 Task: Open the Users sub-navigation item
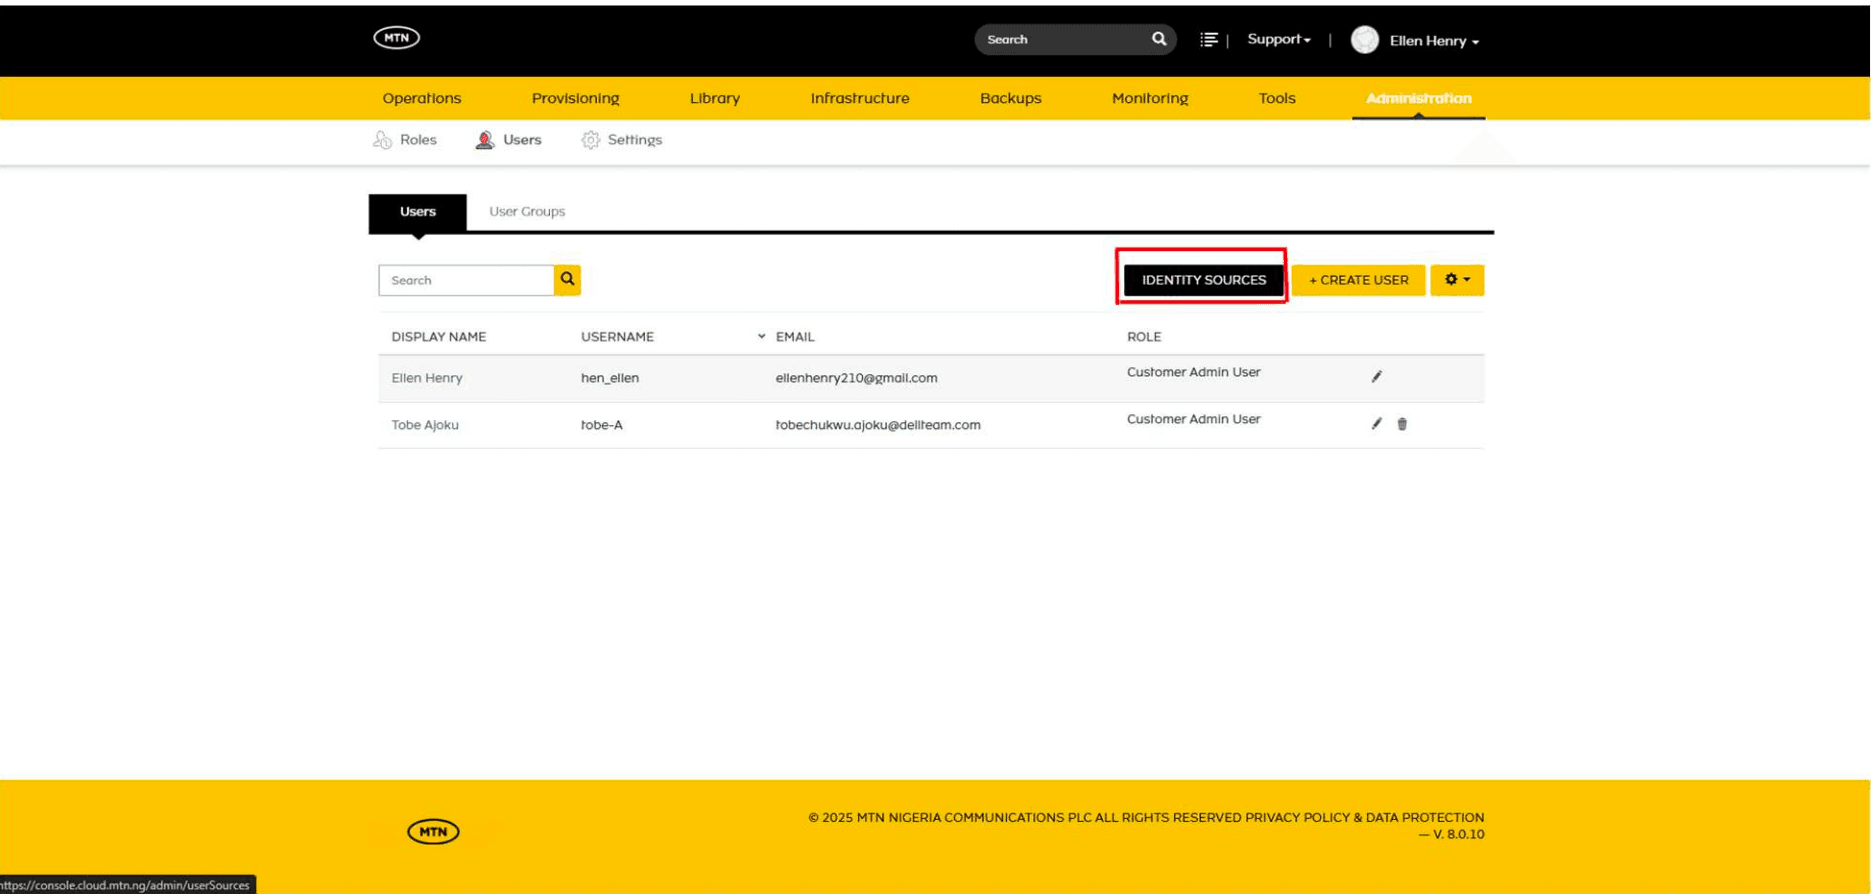click(x=510, y=140)
